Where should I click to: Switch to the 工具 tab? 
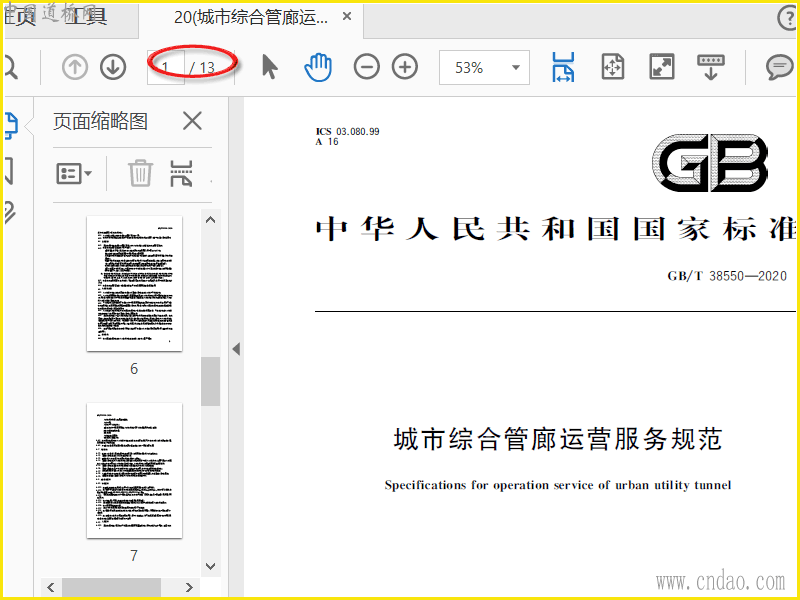click(x=86, y=16)
